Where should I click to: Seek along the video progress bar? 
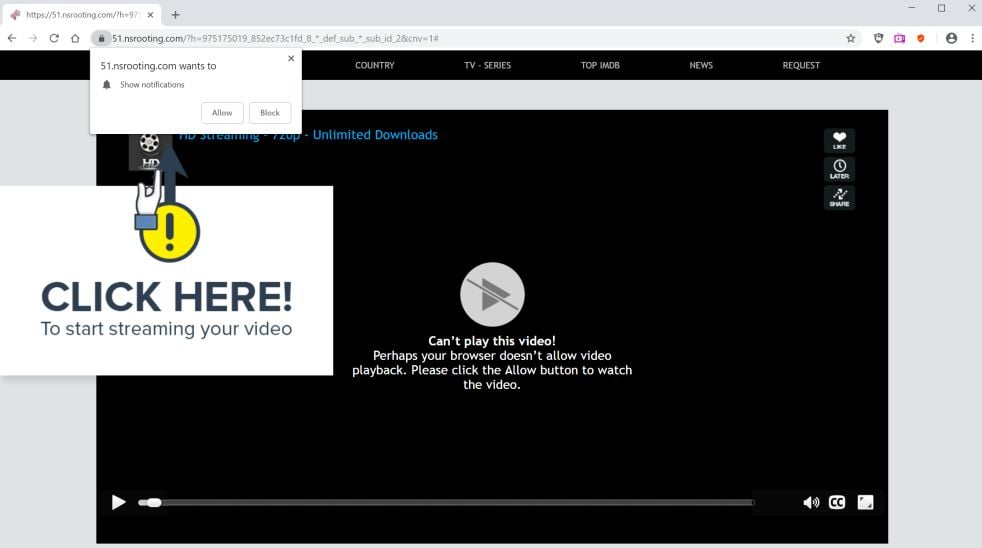coord(445,502)
